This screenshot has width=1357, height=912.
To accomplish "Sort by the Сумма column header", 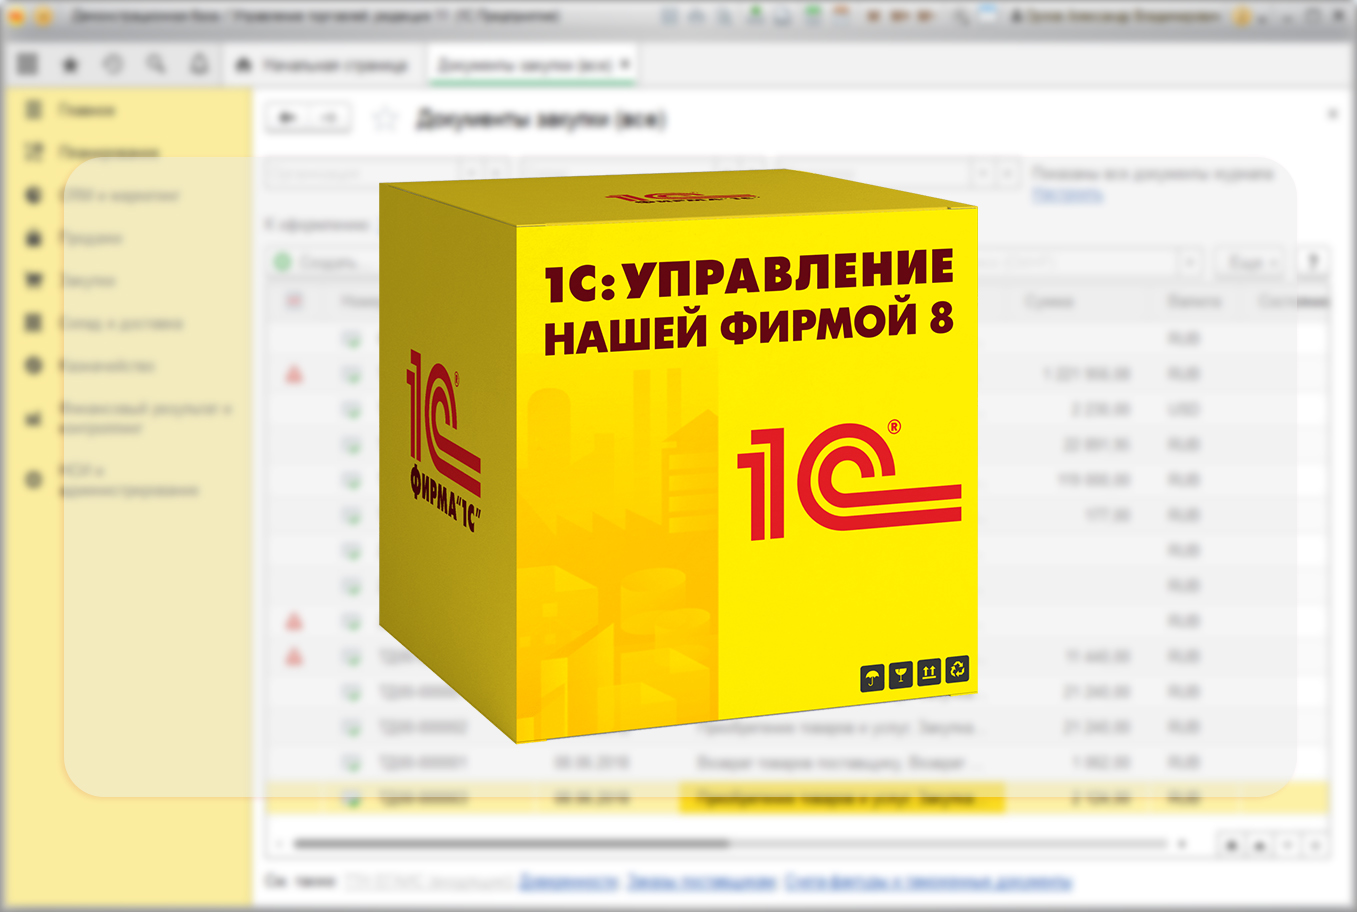I will coord(1049,301).
